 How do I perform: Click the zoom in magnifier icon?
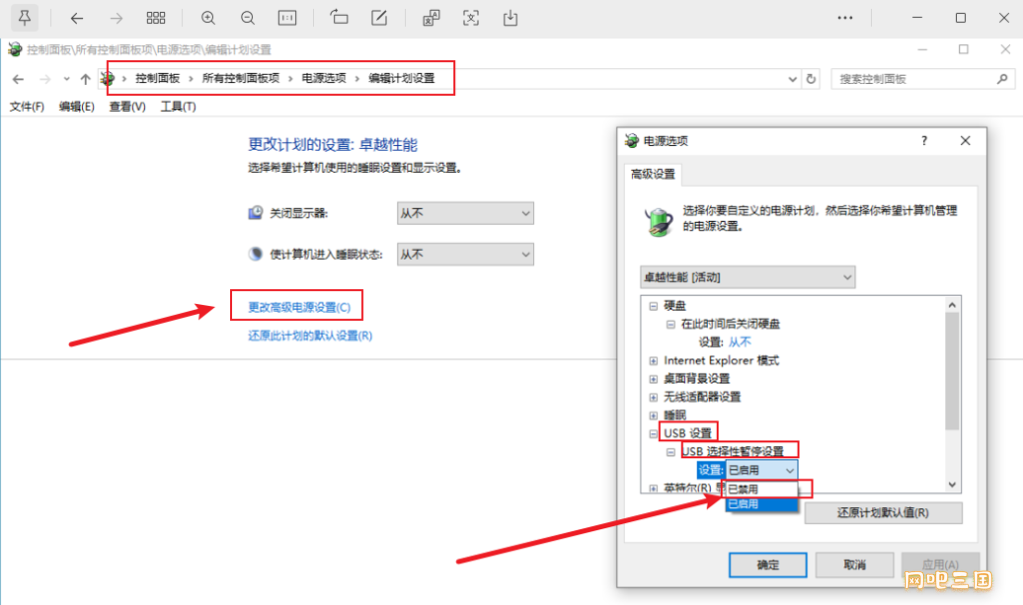[208, 18]
